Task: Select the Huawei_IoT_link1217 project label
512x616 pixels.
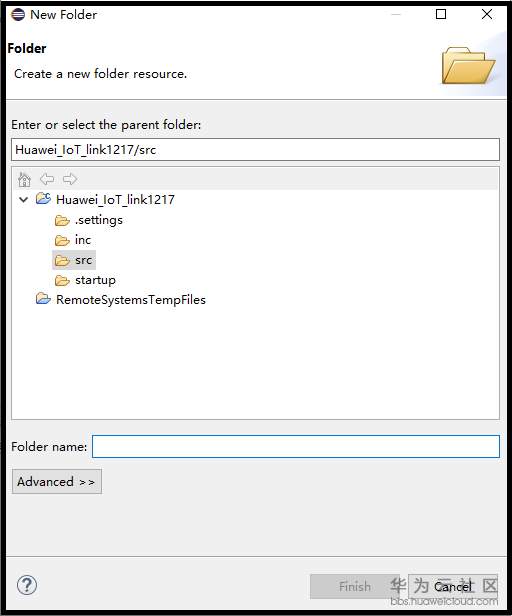Action: [115, 200]
